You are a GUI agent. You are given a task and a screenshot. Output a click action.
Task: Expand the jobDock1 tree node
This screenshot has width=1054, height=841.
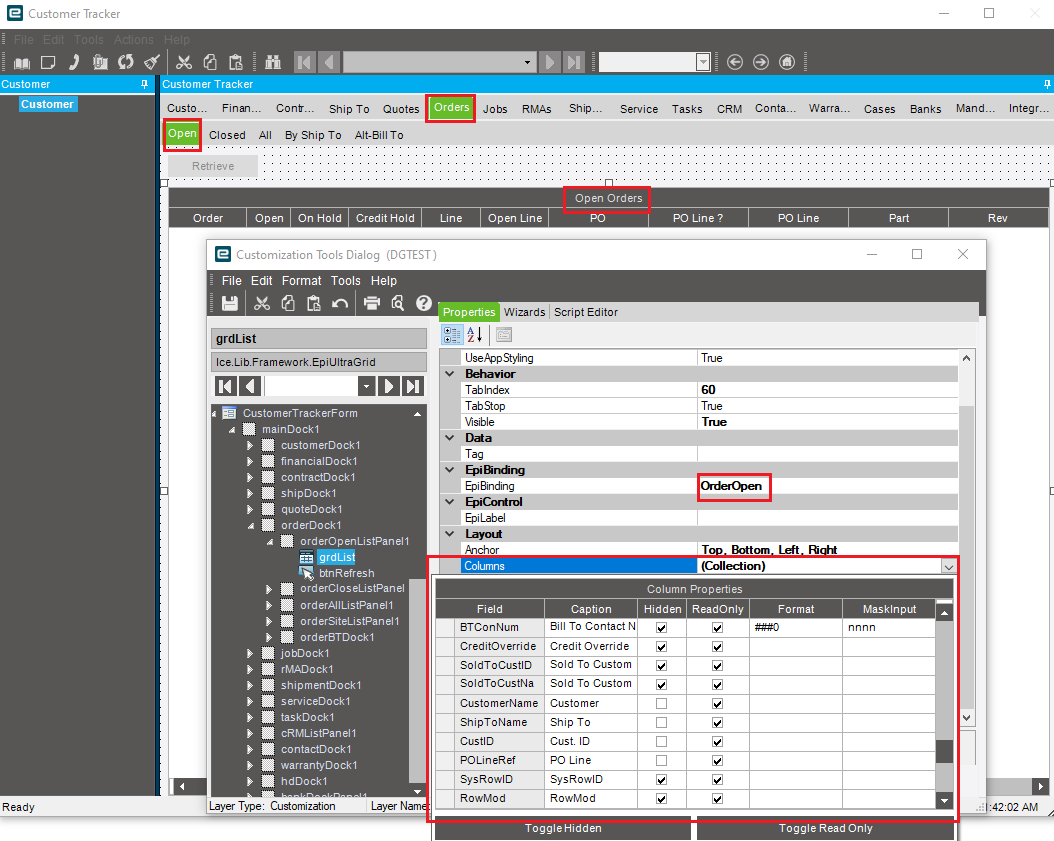coord(250,653)
